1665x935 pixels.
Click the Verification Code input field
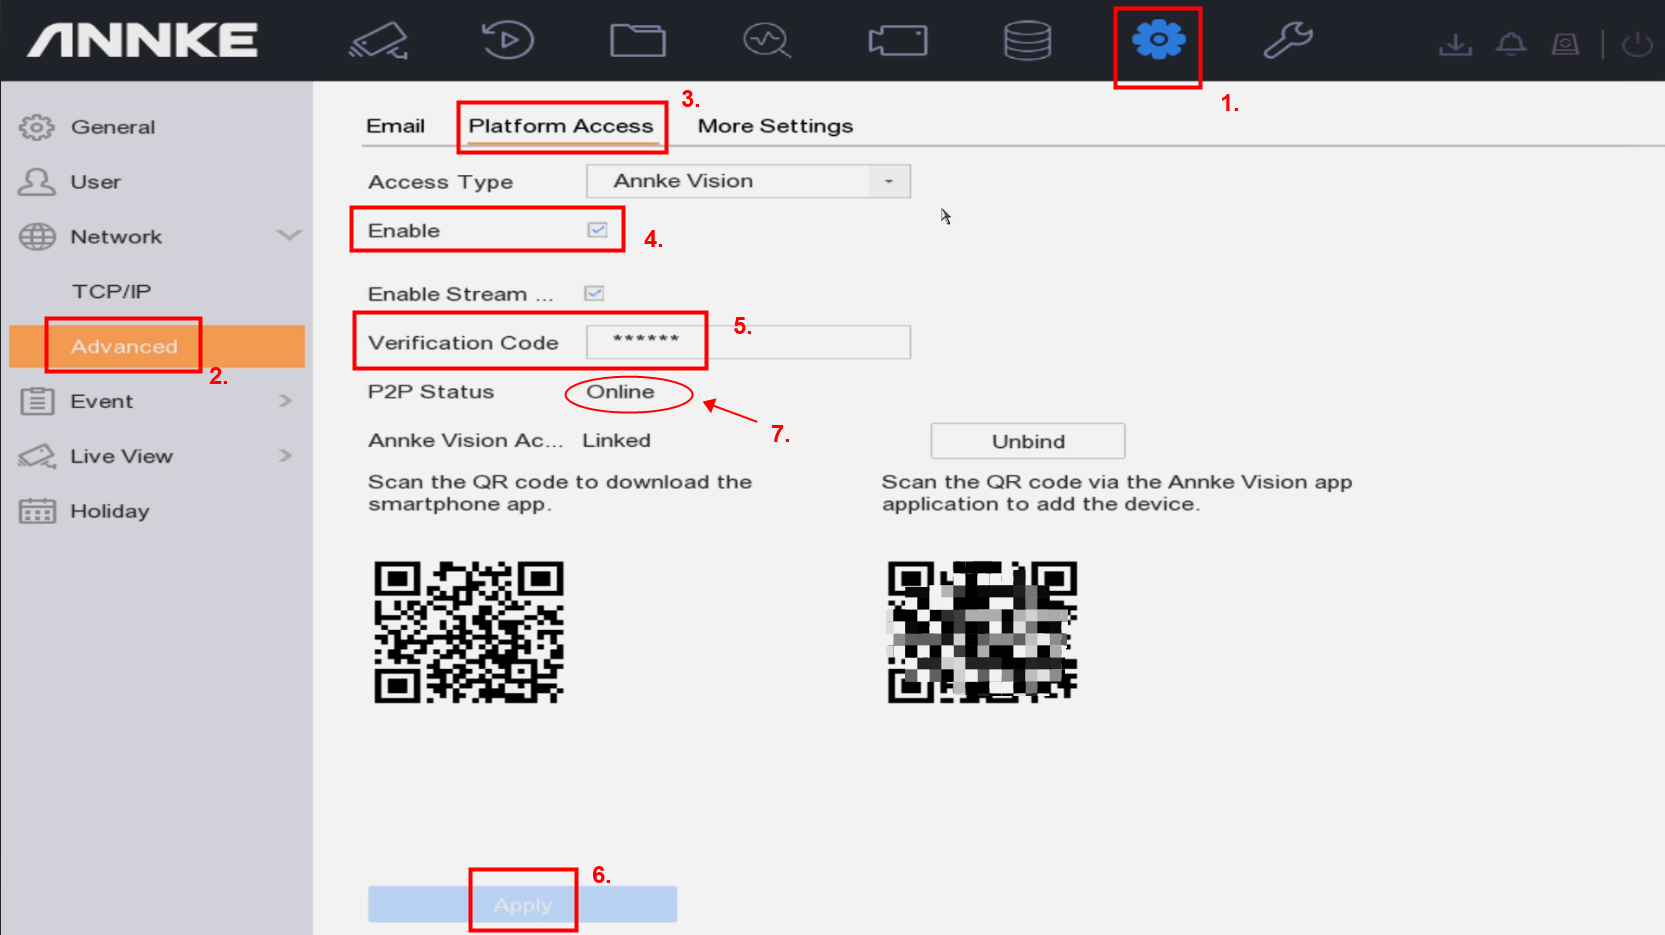click(x=748, y=342)
